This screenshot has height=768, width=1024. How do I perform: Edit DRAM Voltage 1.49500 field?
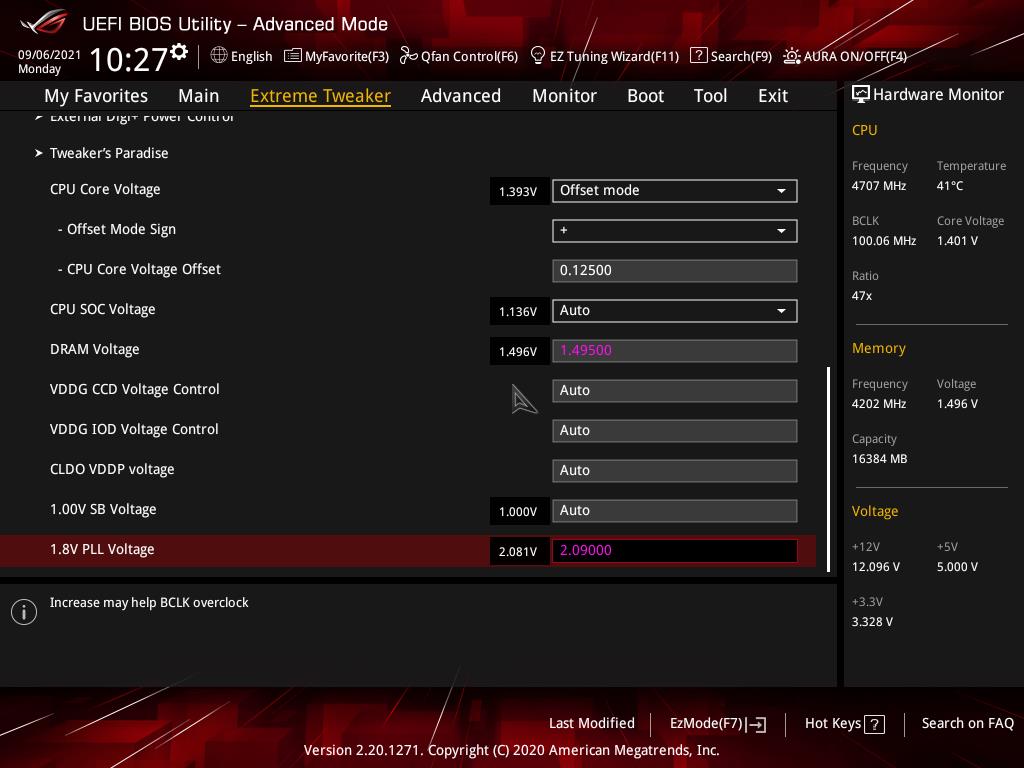coord(675,351)
